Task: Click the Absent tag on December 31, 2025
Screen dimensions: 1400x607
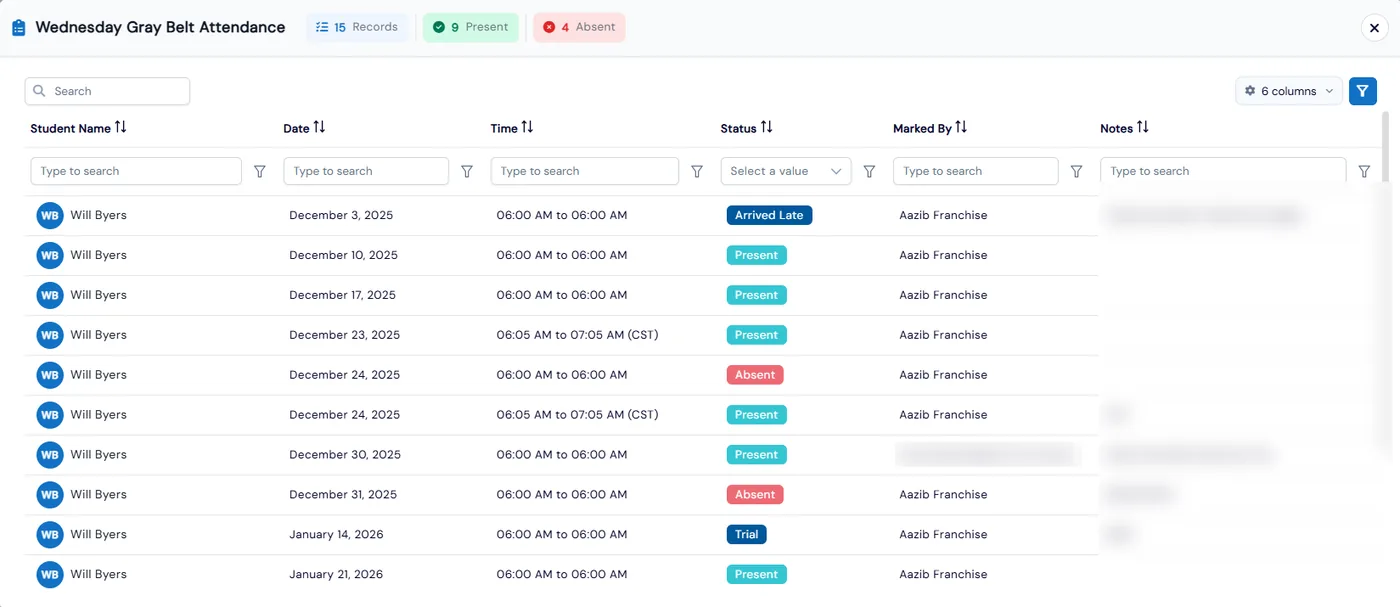Action: (755, 495)
